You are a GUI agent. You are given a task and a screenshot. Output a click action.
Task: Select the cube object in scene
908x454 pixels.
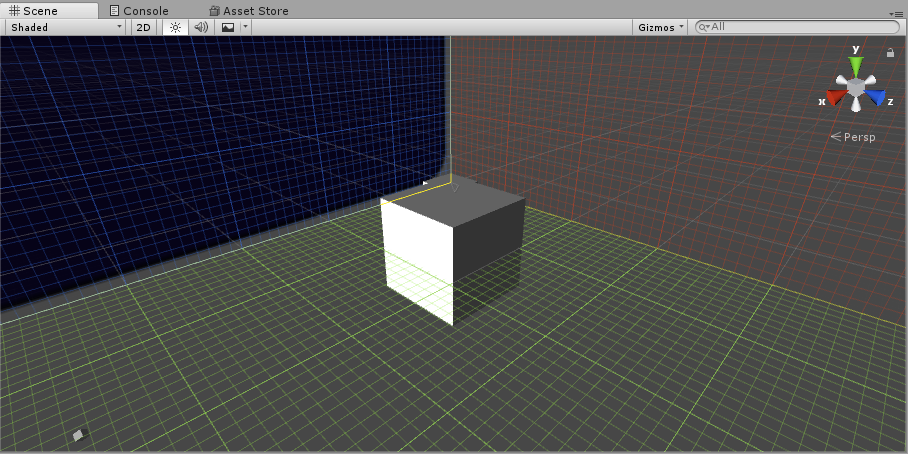pos(452,249)
